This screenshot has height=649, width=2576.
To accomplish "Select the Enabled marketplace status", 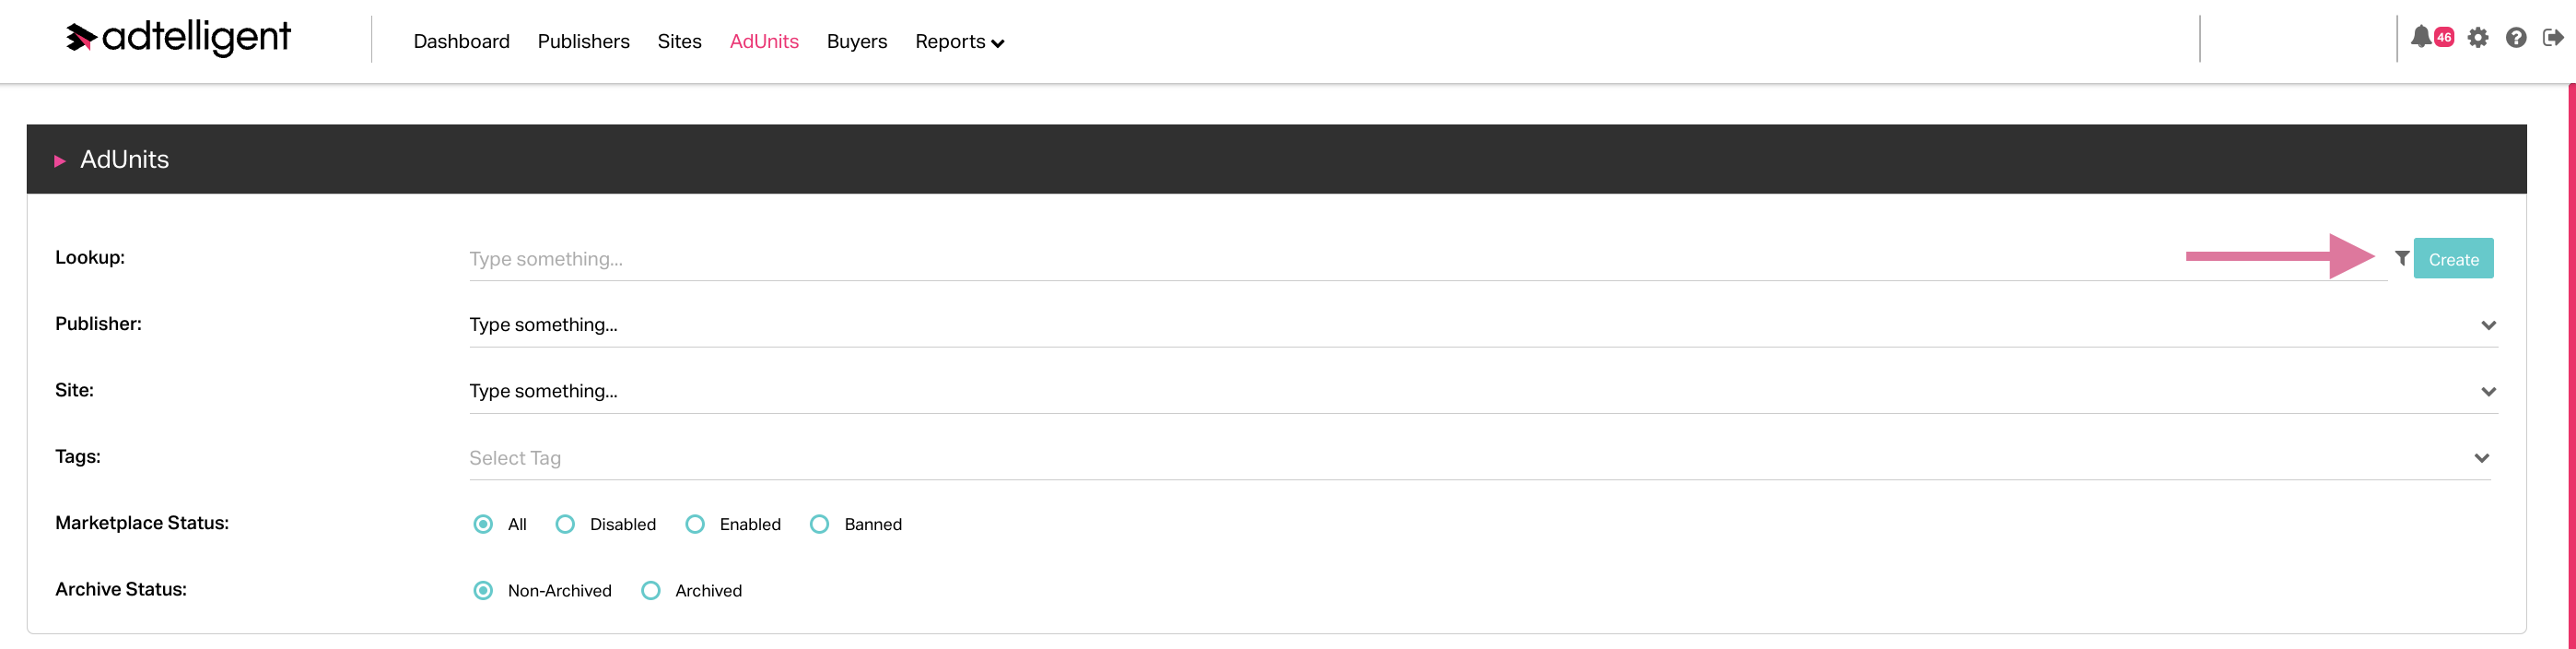I will click(x=695, y=524).
